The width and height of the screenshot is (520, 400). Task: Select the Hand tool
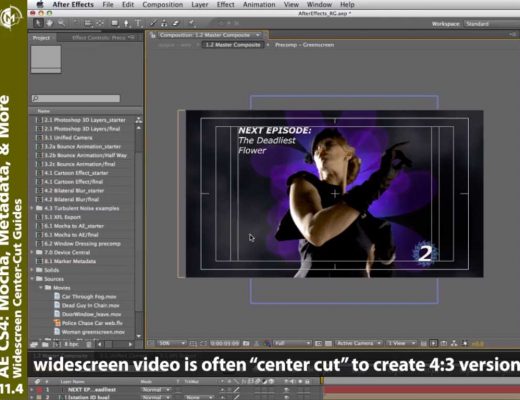point(49,23)
